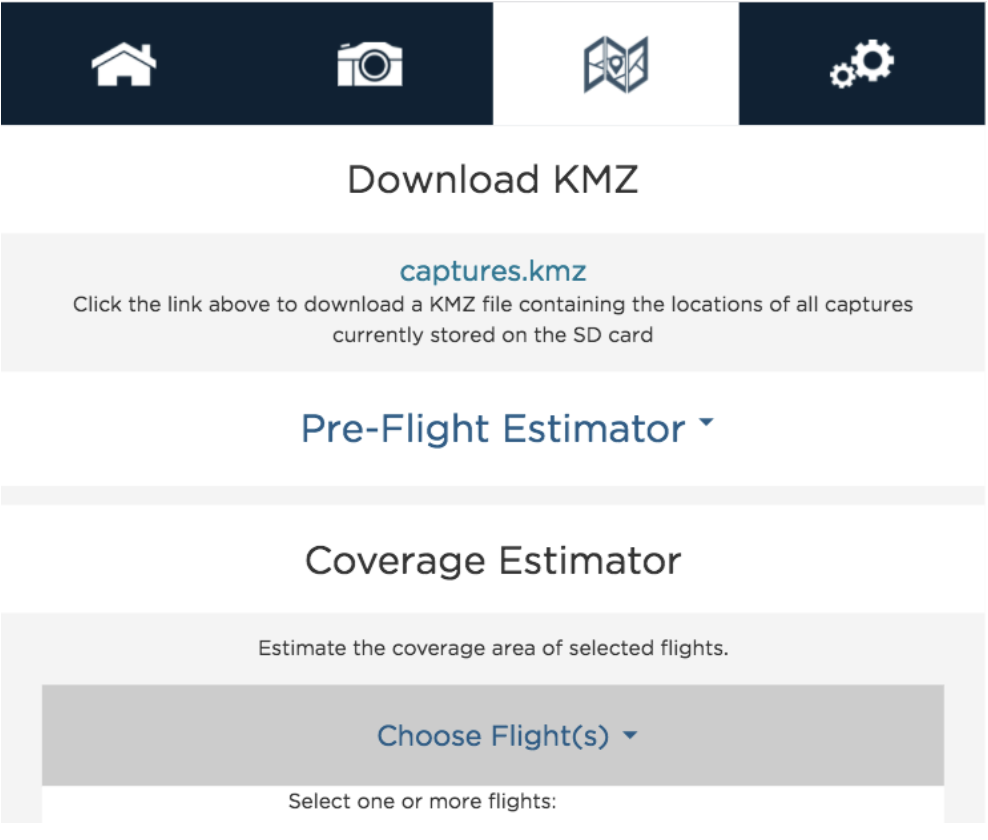988x840 pixels.
Task: Download the captures.kmz file
Action: (493, 271)
